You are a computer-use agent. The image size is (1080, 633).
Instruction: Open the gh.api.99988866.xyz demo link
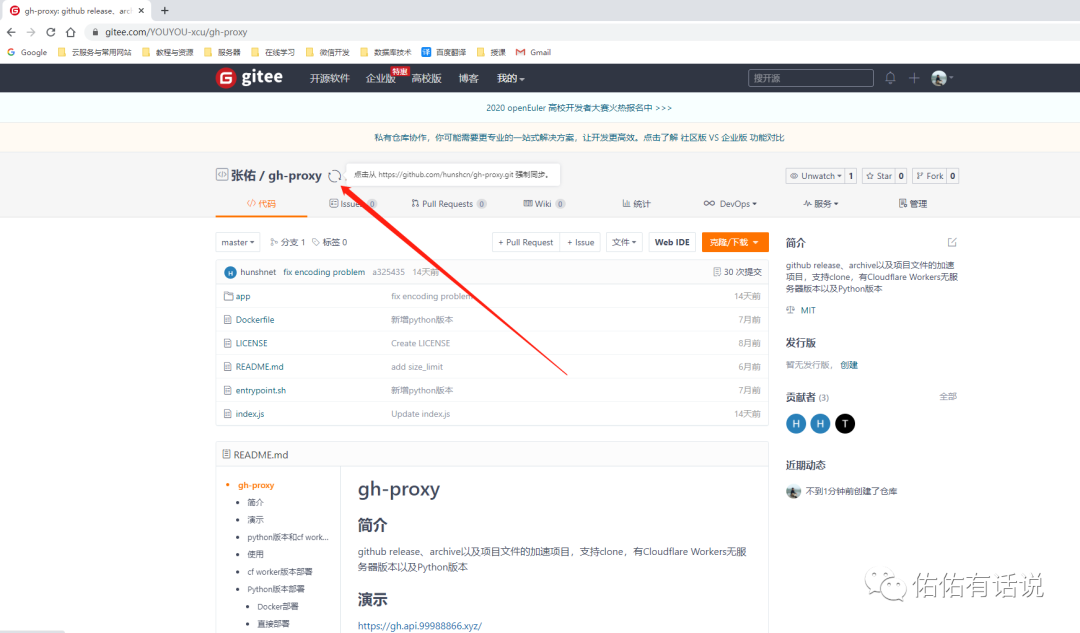(419, 625)
